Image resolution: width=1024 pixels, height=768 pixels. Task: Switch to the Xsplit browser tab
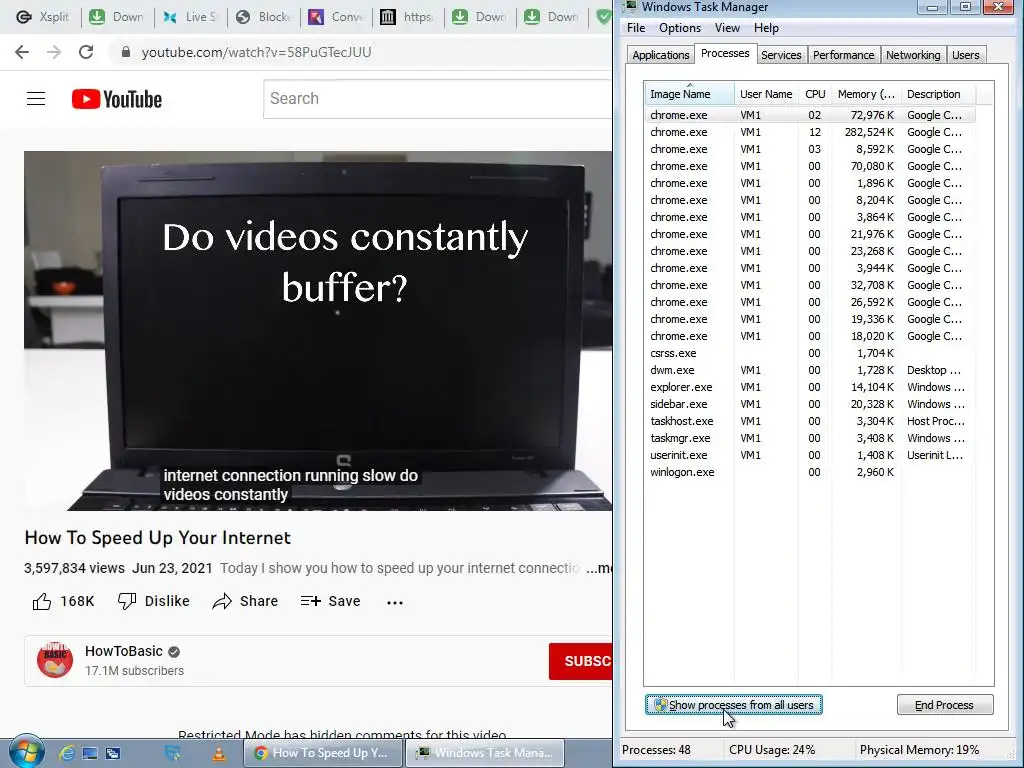pyautogui.click(x=43, y=17)
